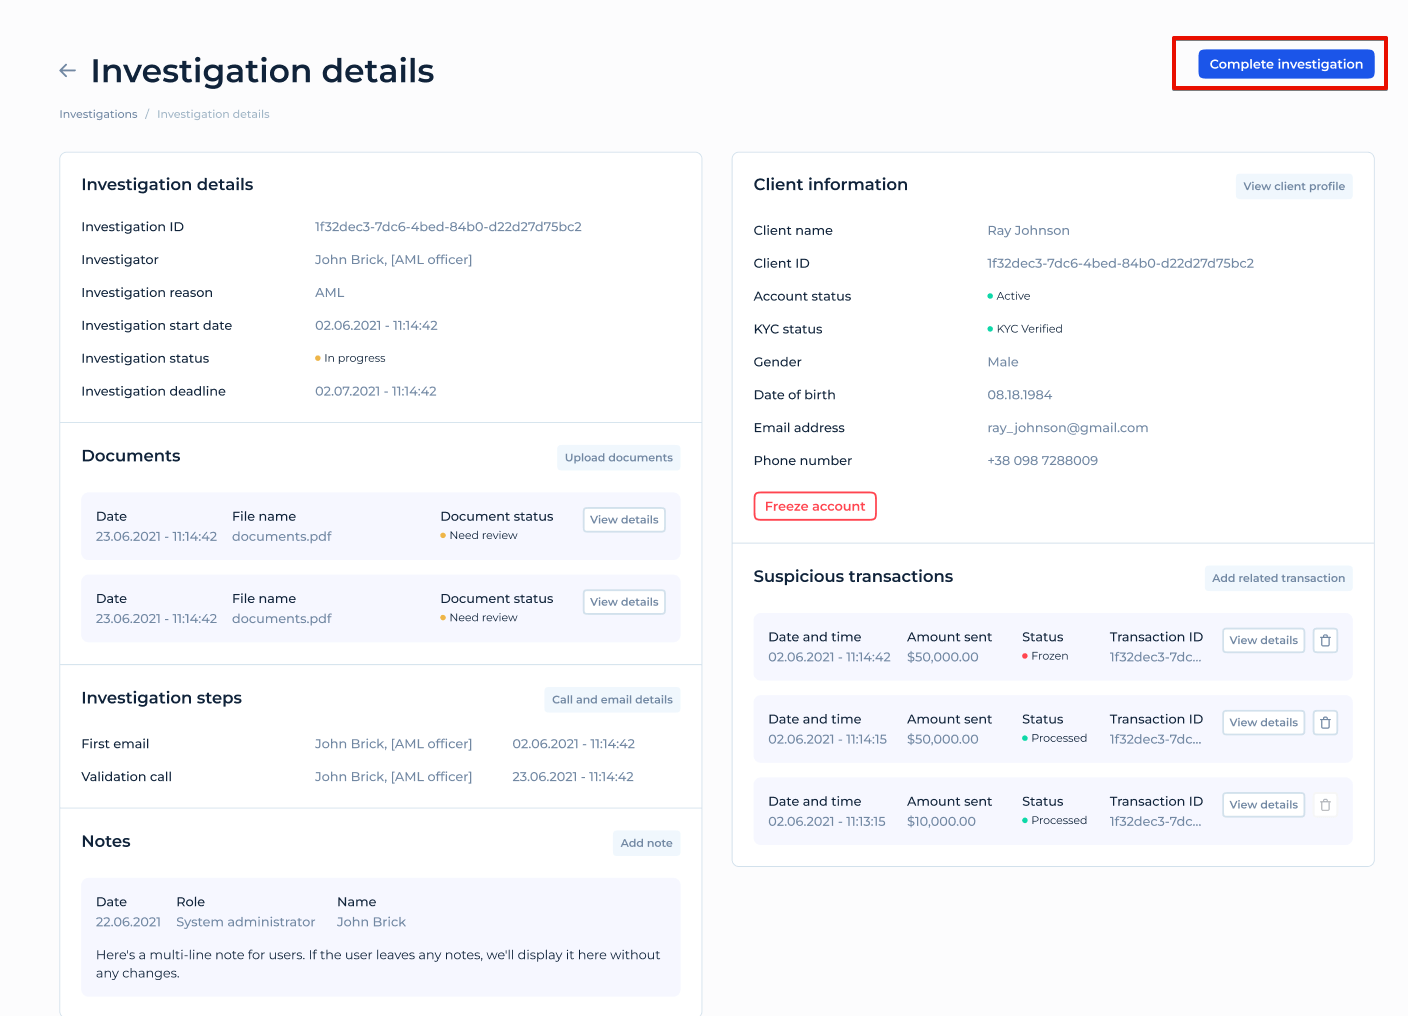Click the Freeze account button
This screenshot has width=1408, height=1016.
pyautogui.click(x=814, y=506)
